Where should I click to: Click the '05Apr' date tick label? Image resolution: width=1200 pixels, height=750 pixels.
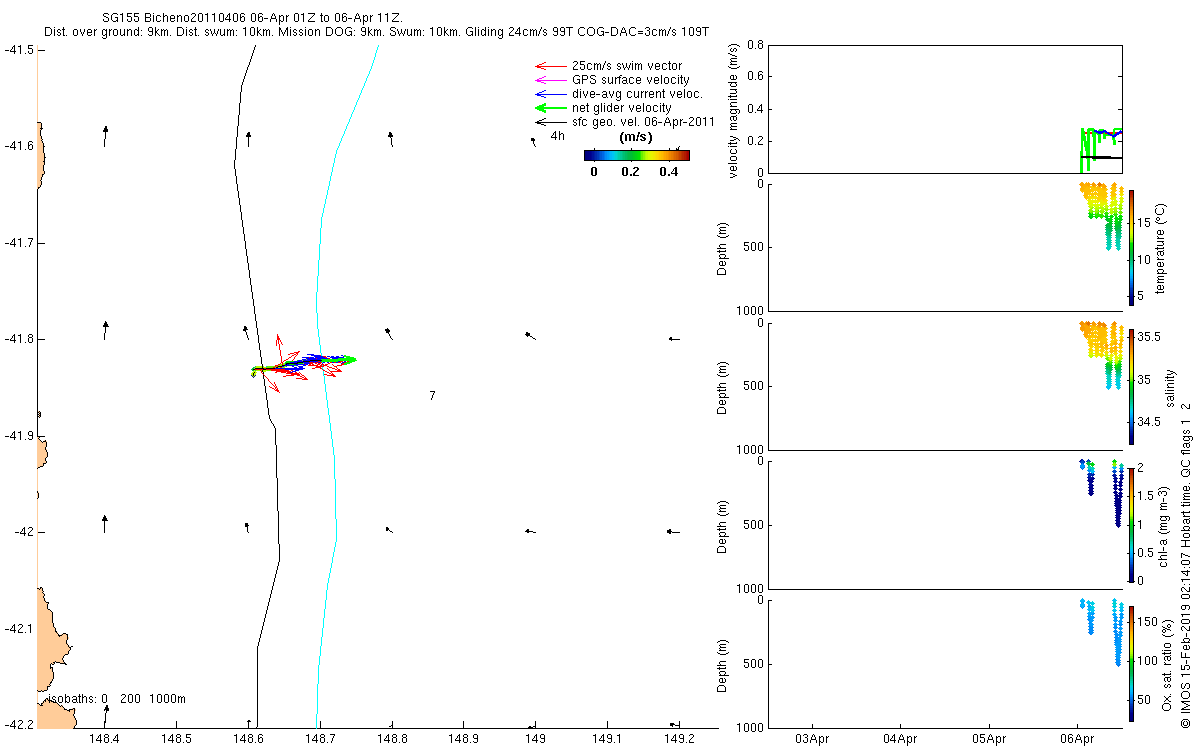(x=989, y=740)
